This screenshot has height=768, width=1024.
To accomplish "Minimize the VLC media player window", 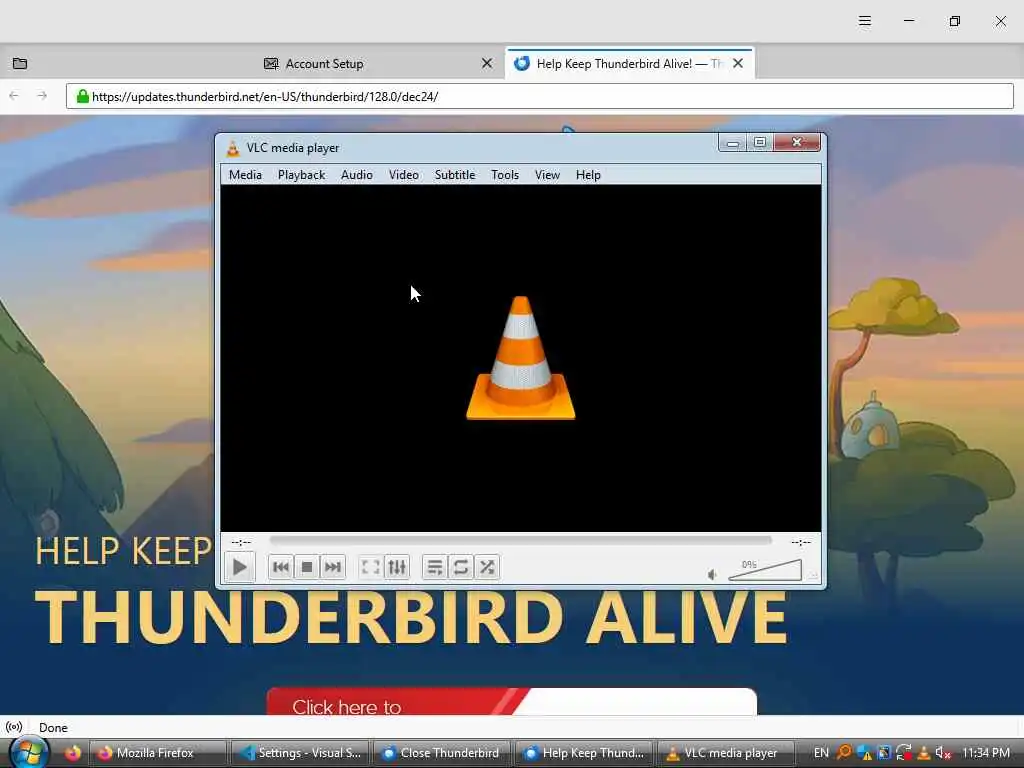I will pyautogui.click(x=733, y=142).
